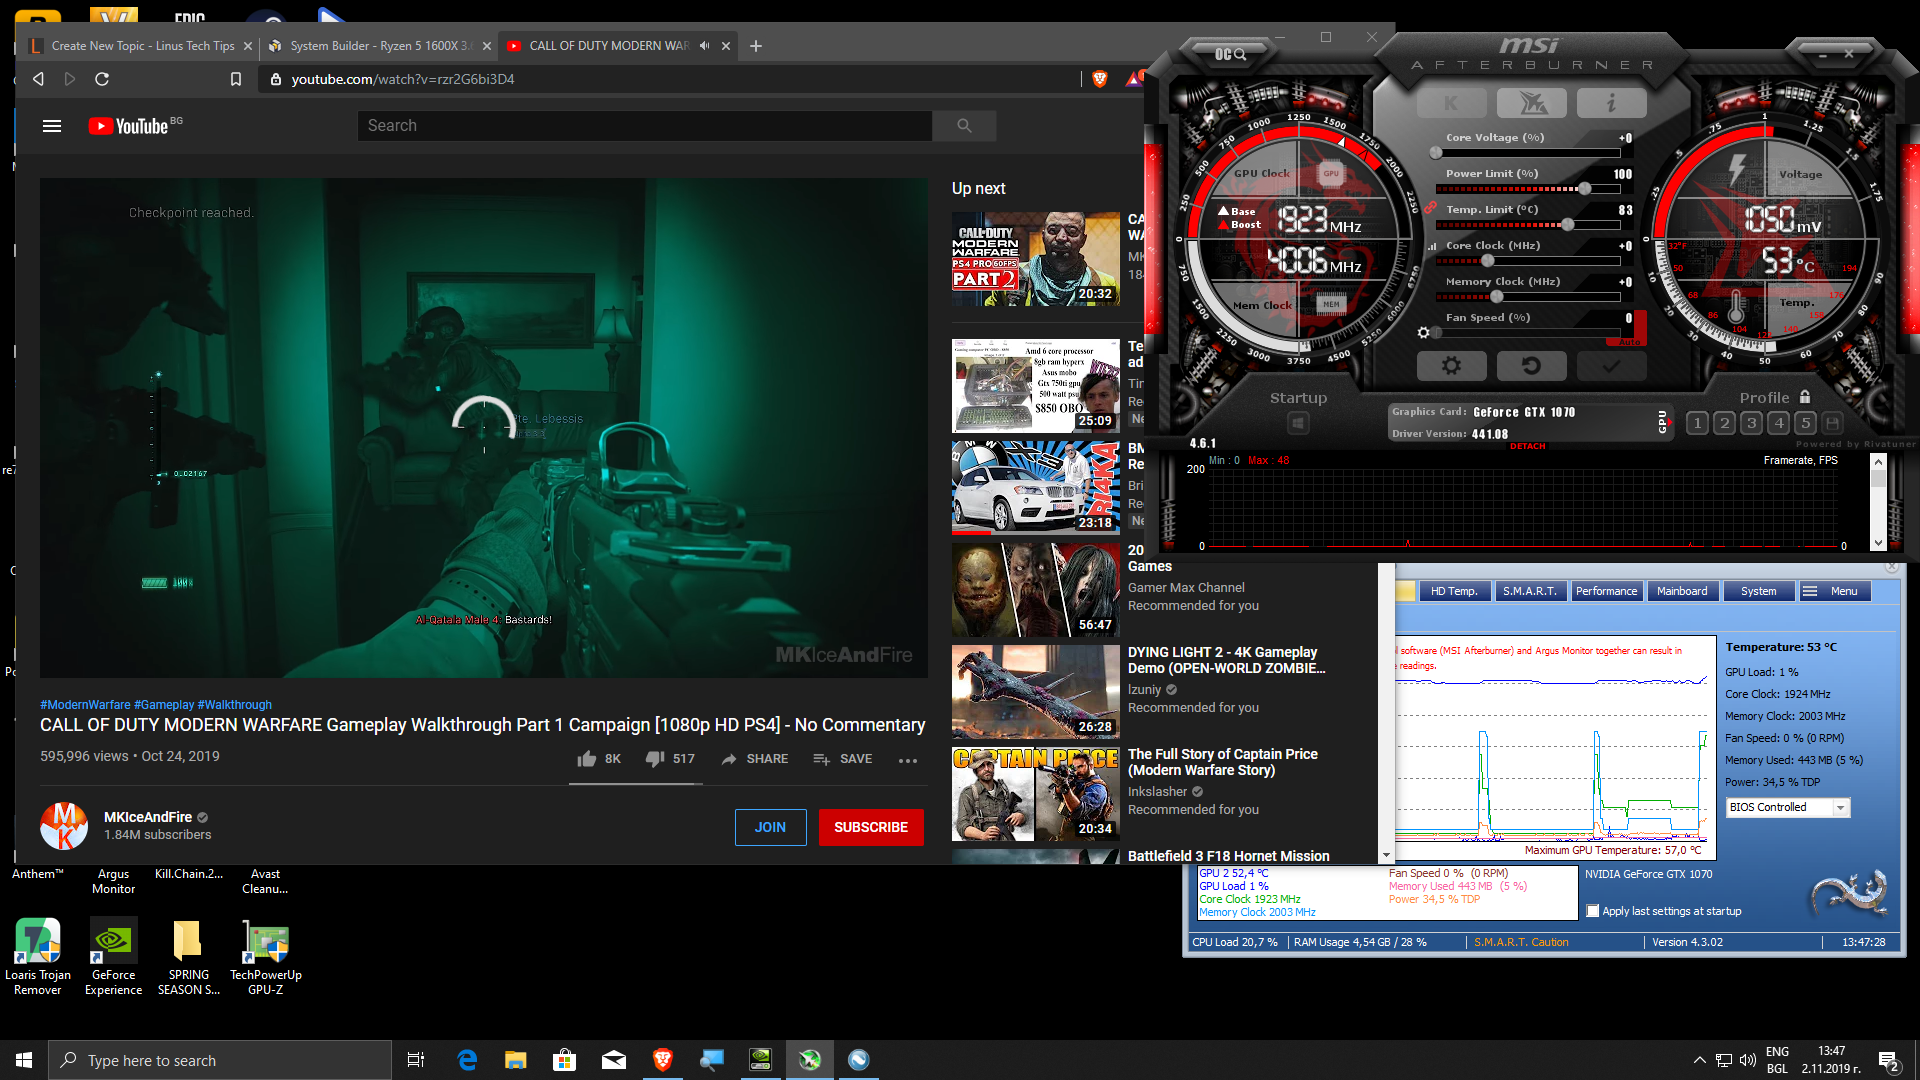Reload the page in Brave
1920x1080 pixels.
(x=101, y=79)
